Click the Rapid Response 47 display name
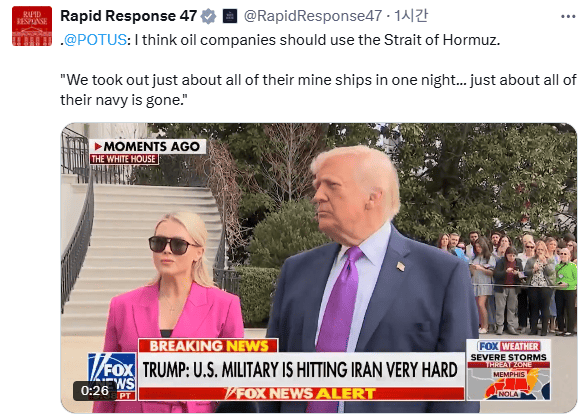 coord(129,16)
